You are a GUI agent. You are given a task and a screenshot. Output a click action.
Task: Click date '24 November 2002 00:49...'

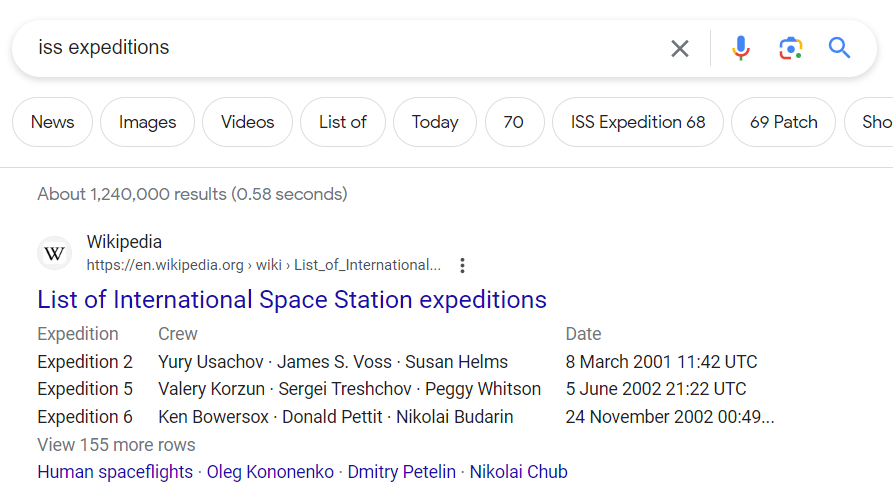click(670, 417)
